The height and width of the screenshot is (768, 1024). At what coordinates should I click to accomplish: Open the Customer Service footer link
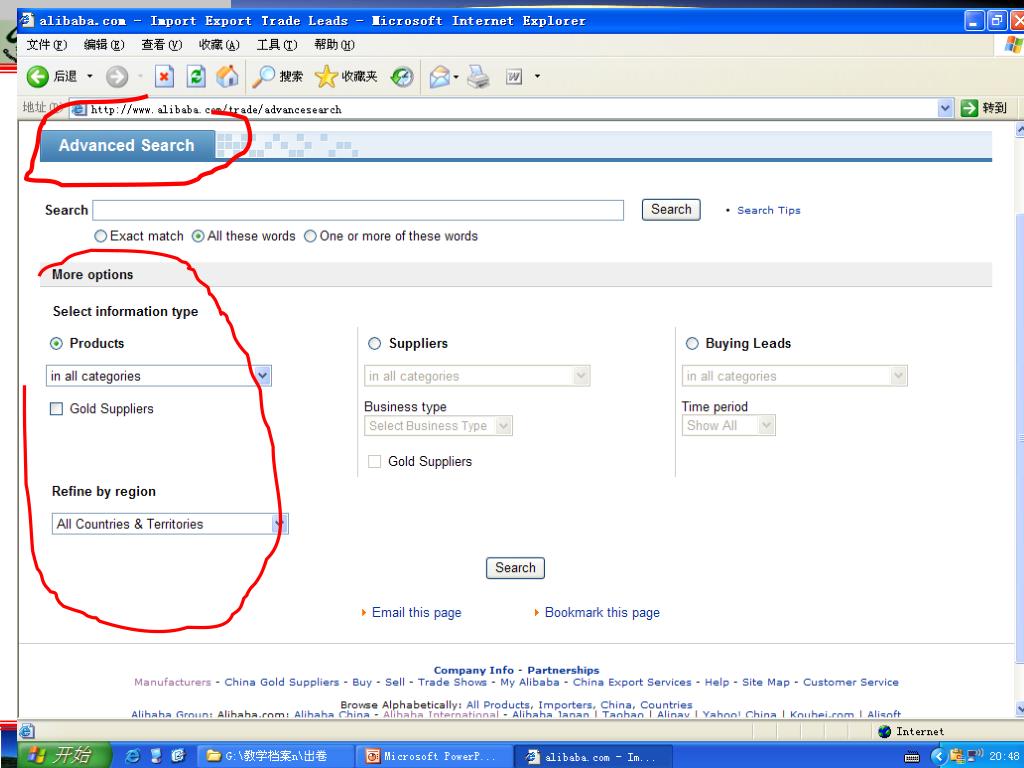[x=850, y=682]
